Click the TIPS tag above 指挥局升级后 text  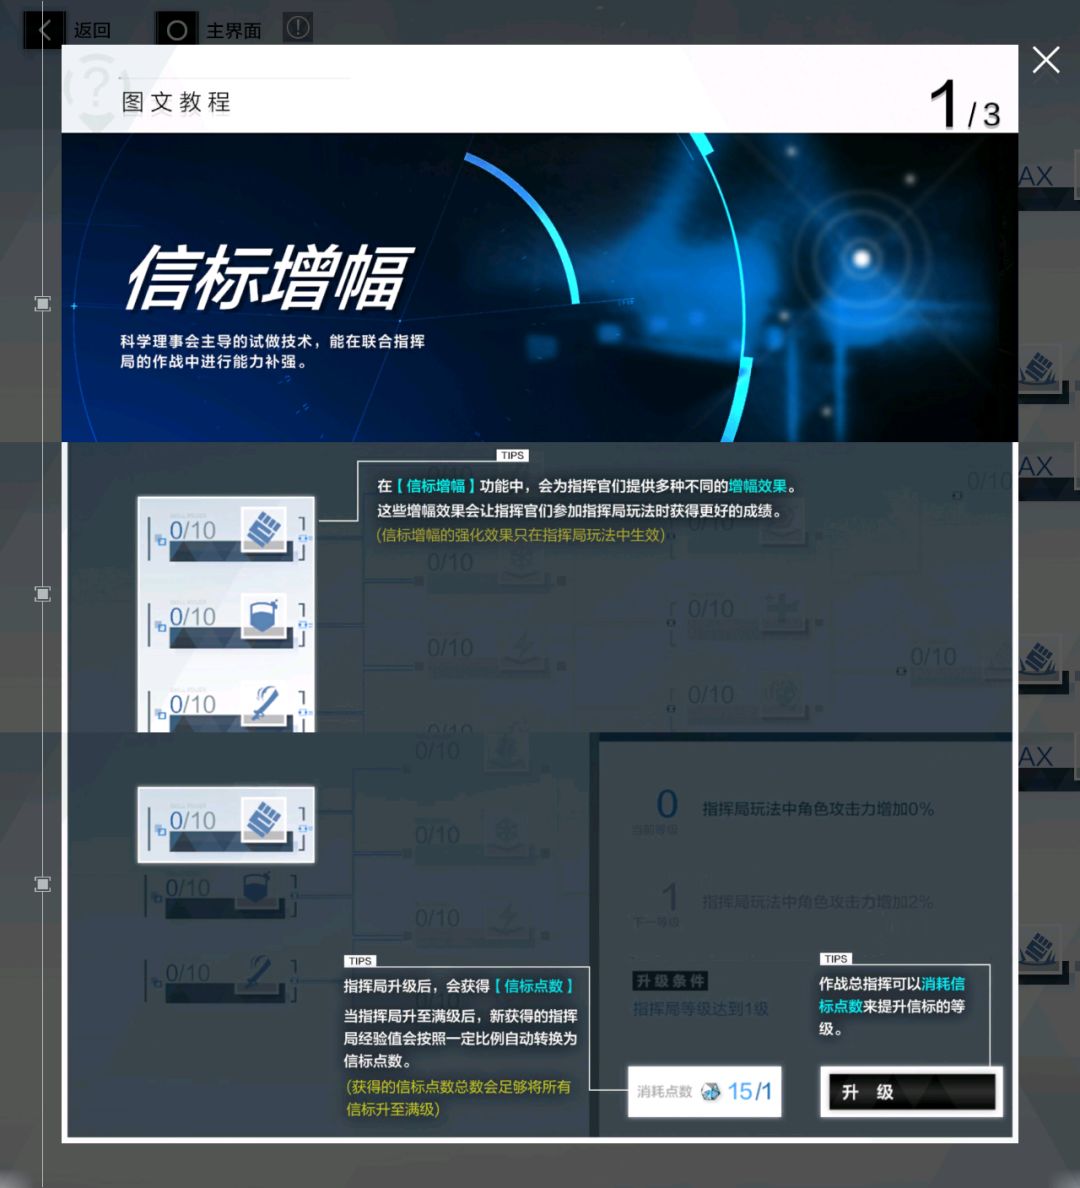(x=360, y=961)
